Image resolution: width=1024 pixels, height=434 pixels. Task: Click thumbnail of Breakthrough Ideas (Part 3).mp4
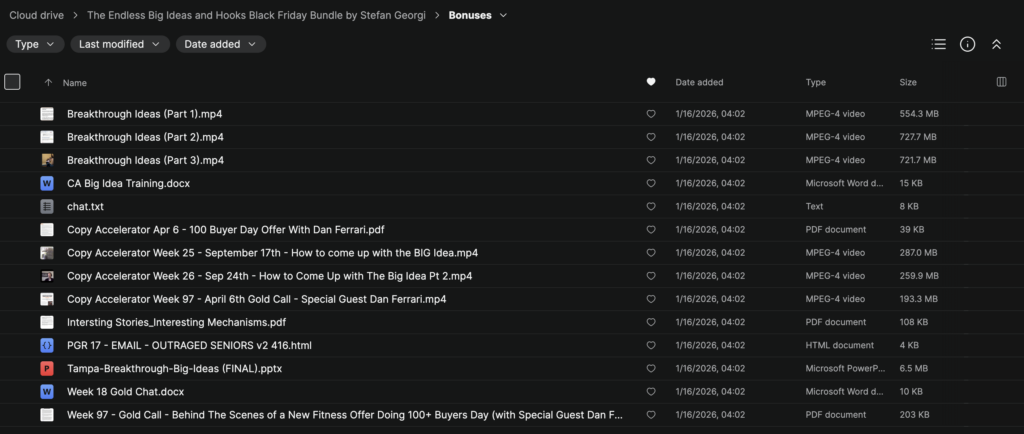click(47, 160)
